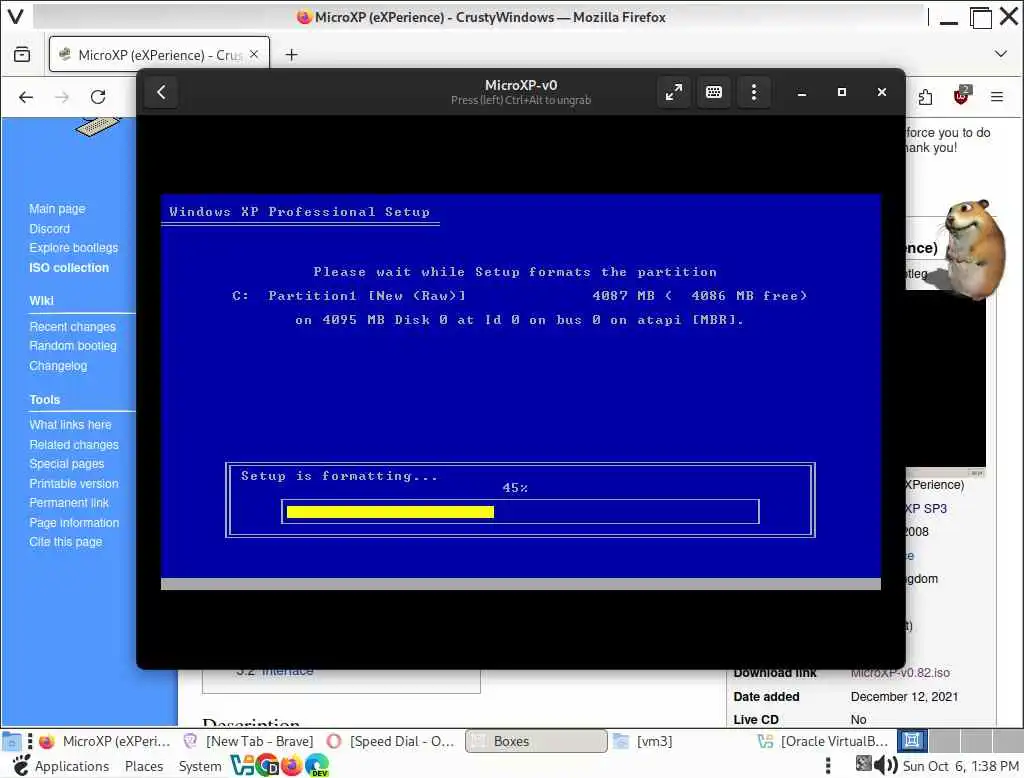Open Permanent link in Tools
Screen dimensions: 1024x778
pyautogui.click(x=69, y=502)
